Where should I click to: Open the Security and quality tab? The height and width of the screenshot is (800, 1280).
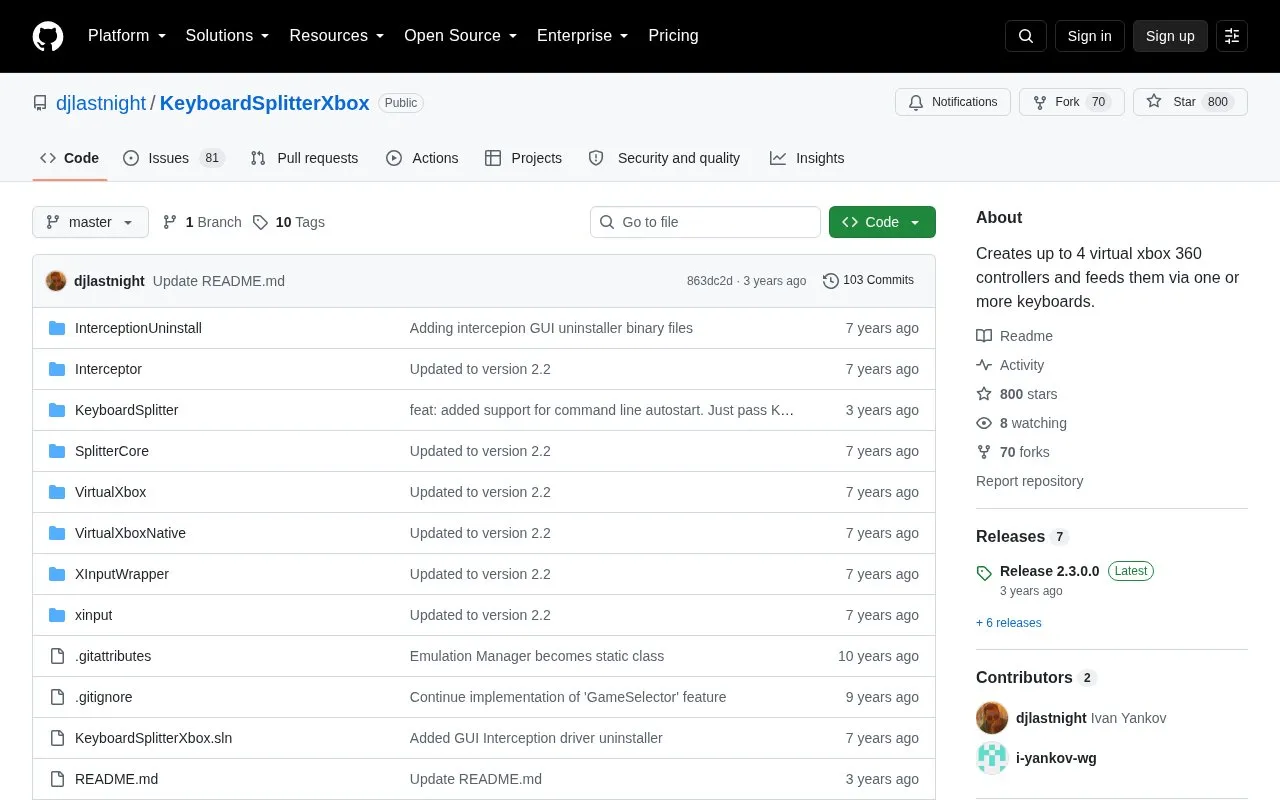664,158
